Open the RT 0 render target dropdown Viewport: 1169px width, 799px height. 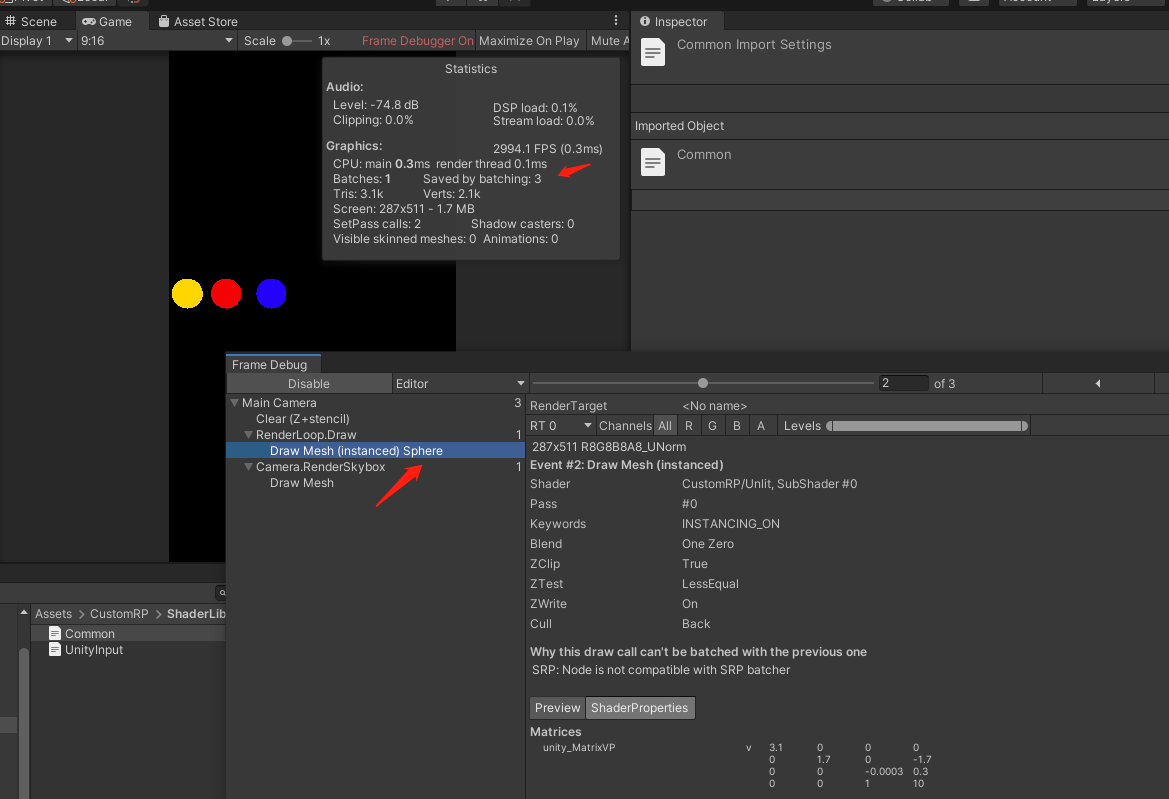click(561, 426)
